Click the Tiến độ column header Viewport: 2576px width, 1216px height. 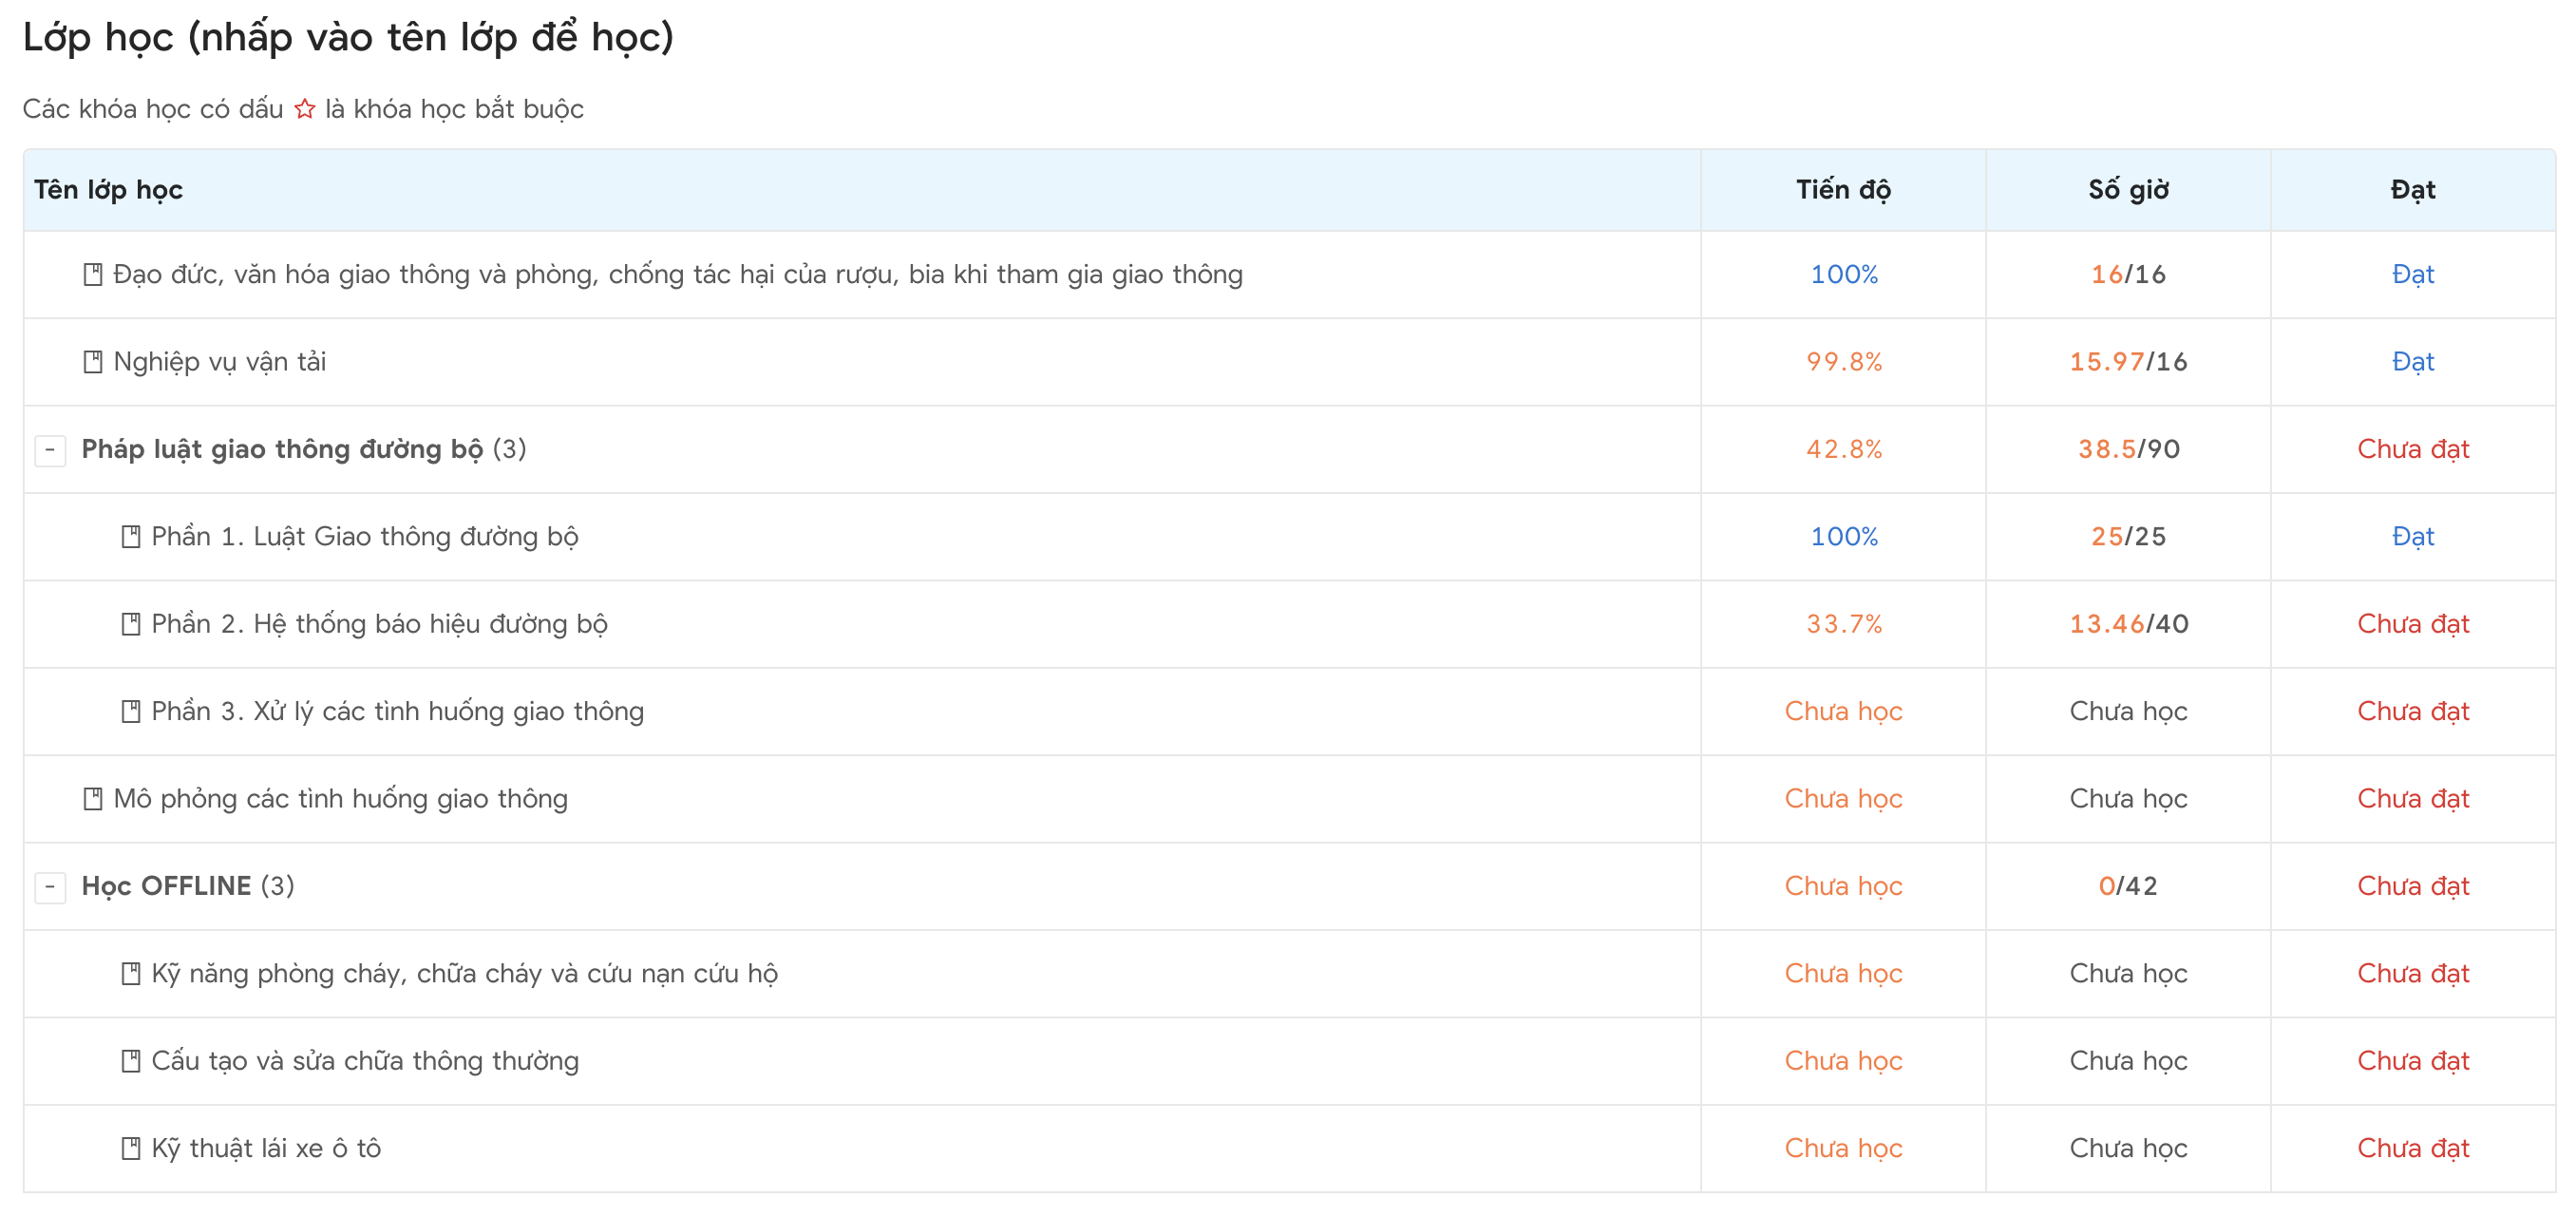[x=1842, y=190]
